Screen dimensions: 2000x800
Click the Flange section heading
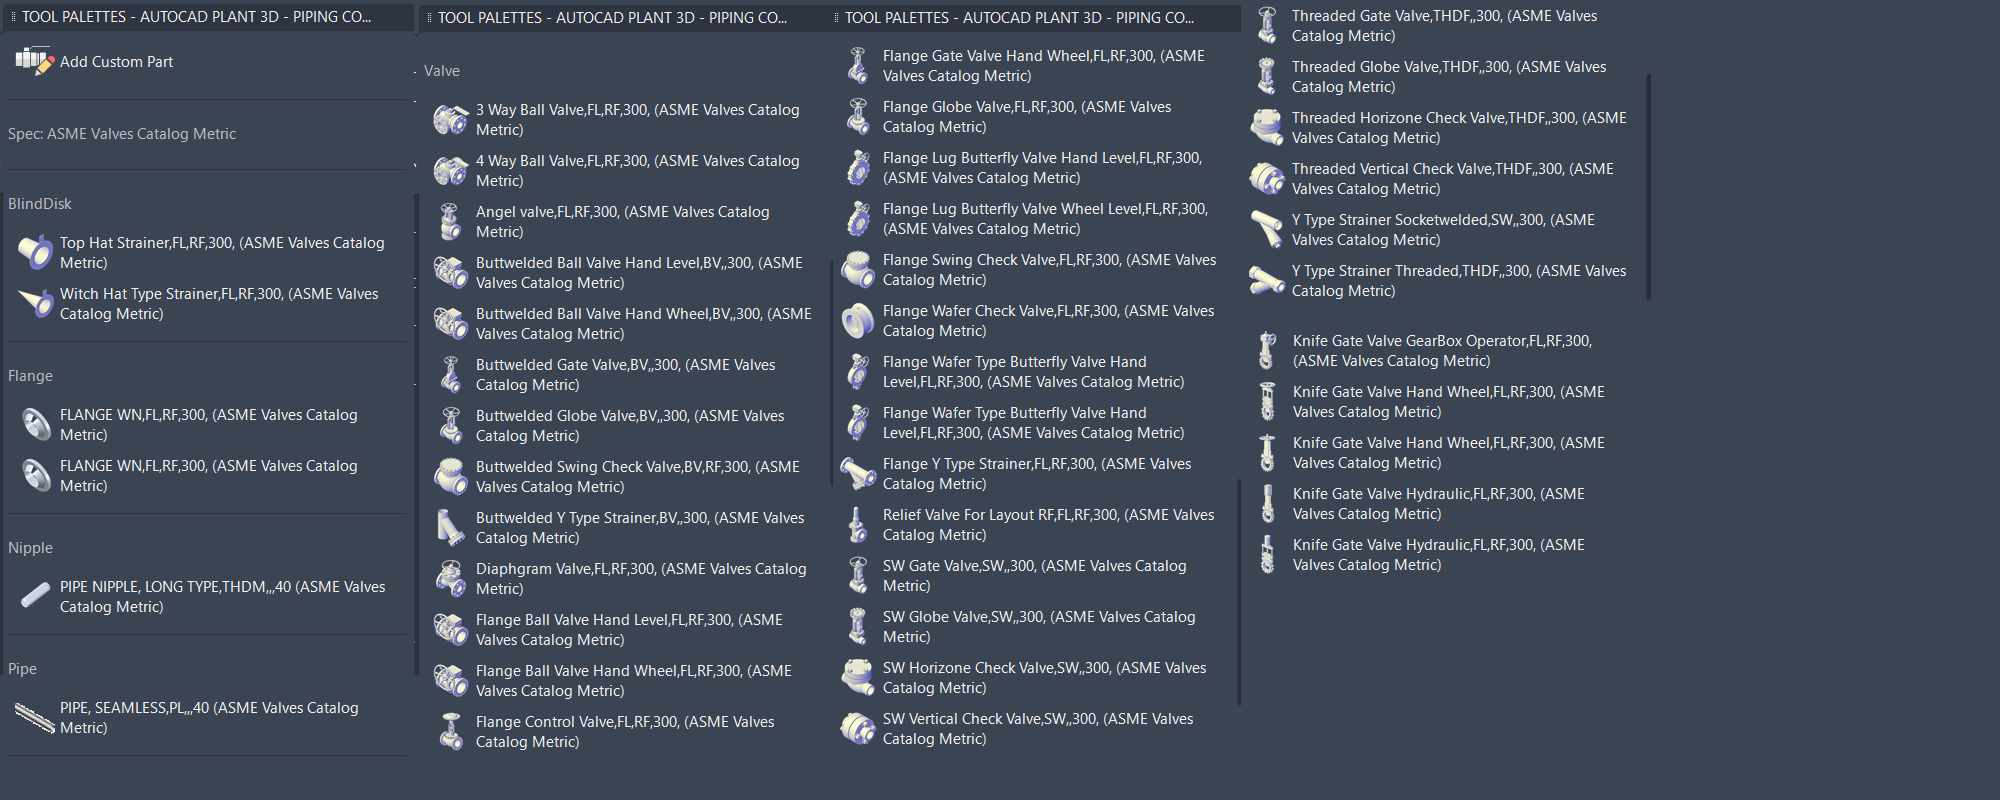(x=30, y=376)
